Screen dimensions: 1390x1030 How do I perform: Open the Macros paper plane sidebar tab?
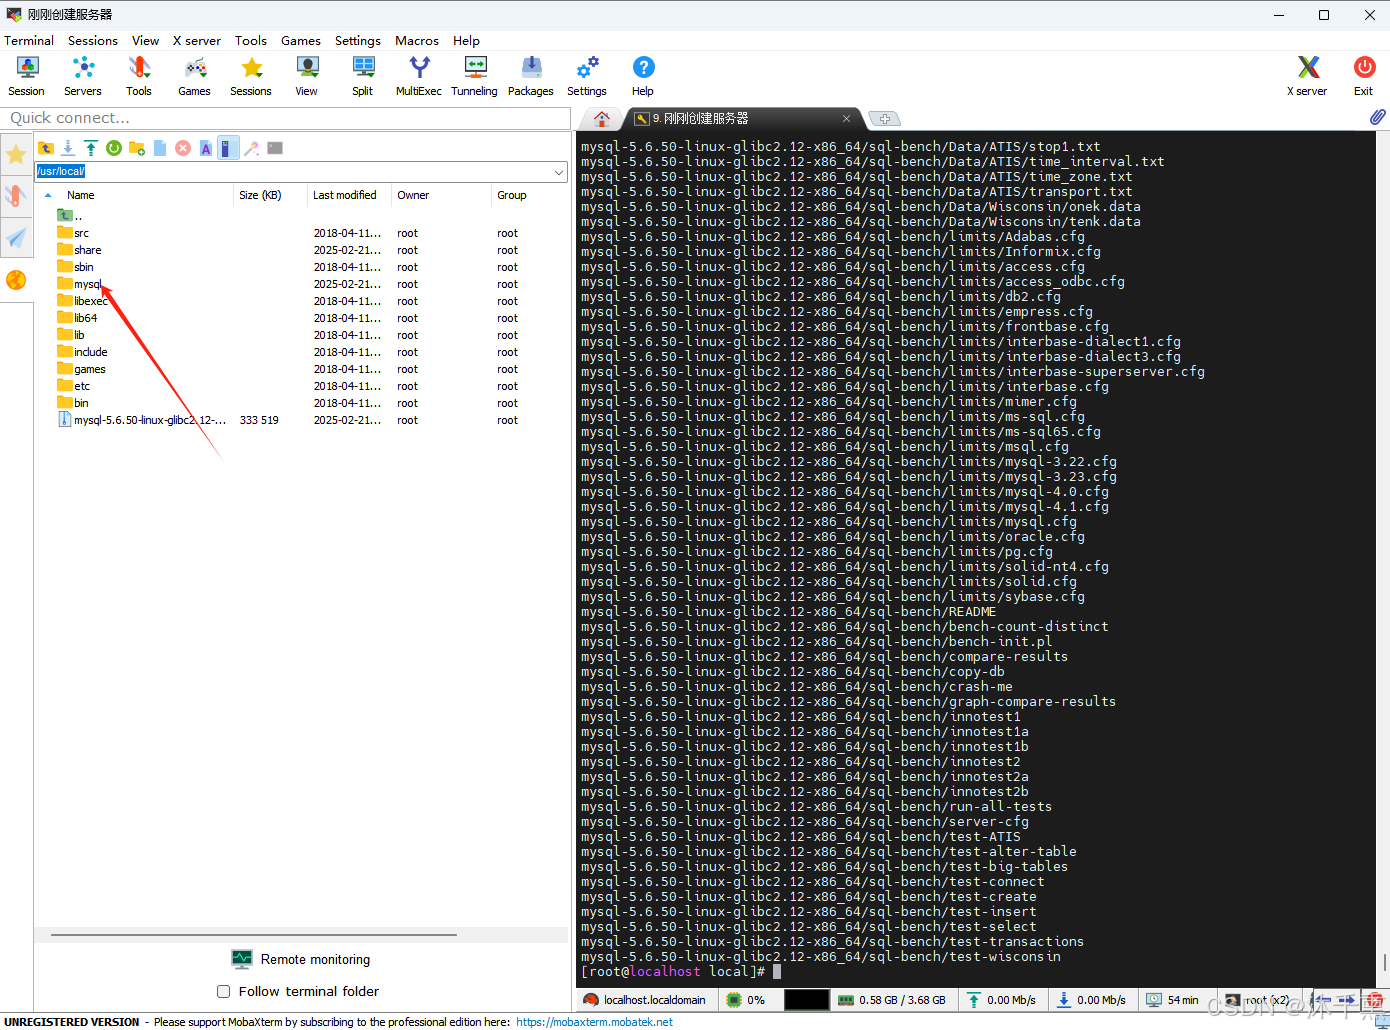16,238
